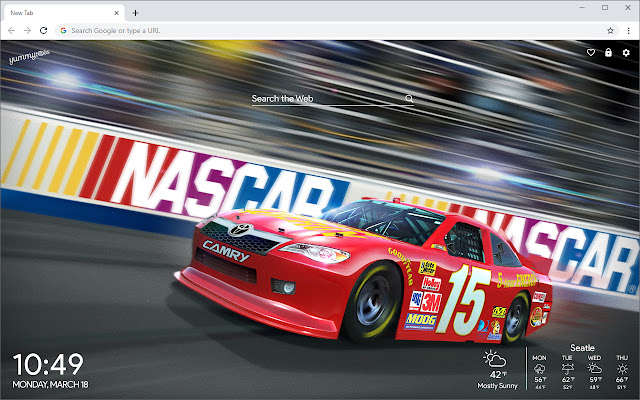Screen dimensions: 640x400
Task: Select the MON forecast day
Action: pyautogui.click(x=539, y=358)
